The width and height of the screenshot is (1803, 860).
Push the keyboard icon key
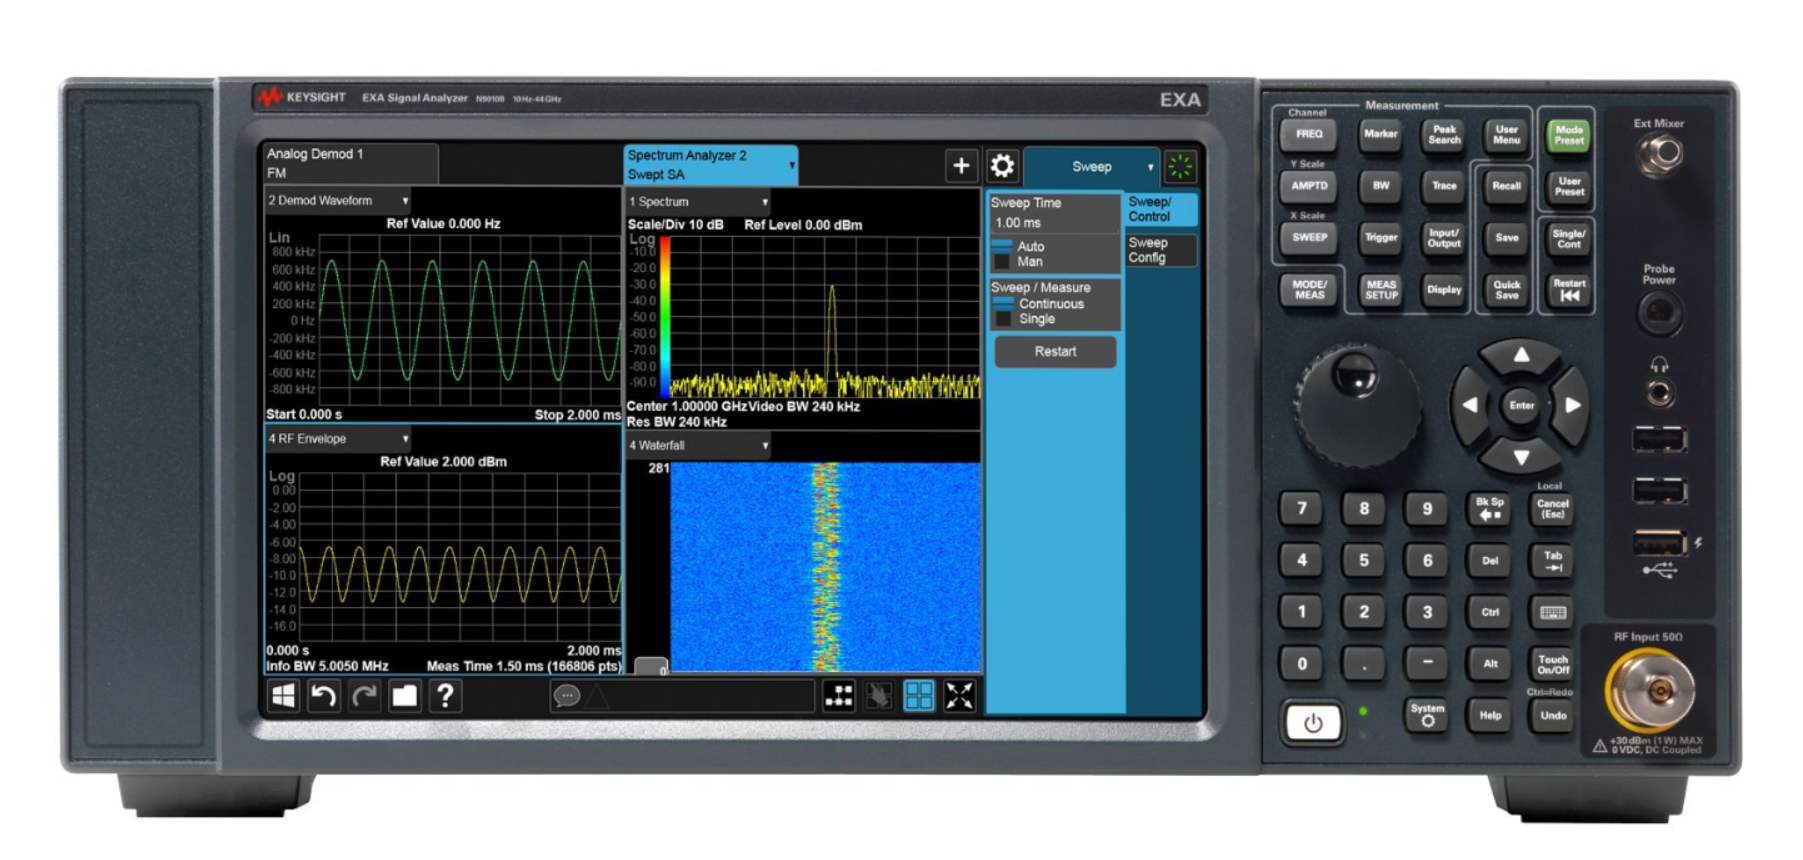click(x=1553, y=612)
